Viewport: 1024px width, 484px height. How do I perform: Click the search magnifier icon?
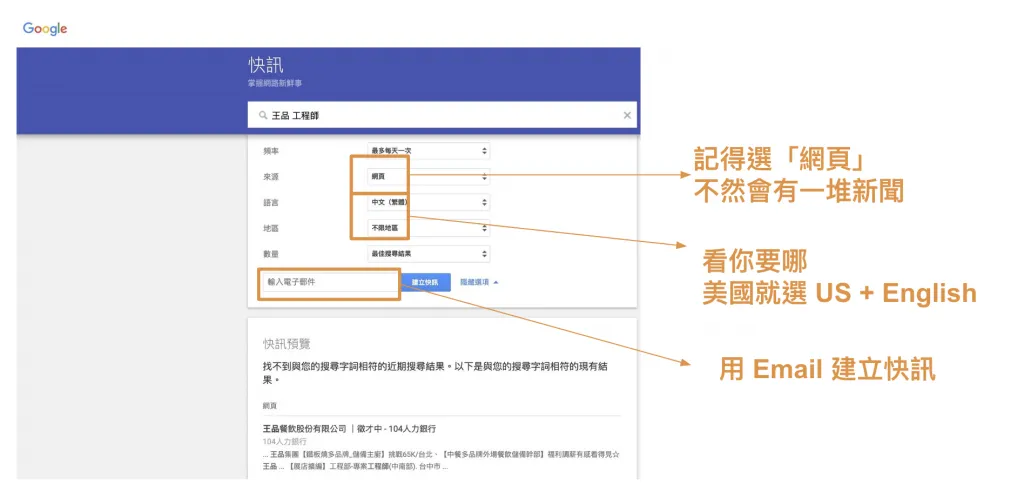point(263,115)
